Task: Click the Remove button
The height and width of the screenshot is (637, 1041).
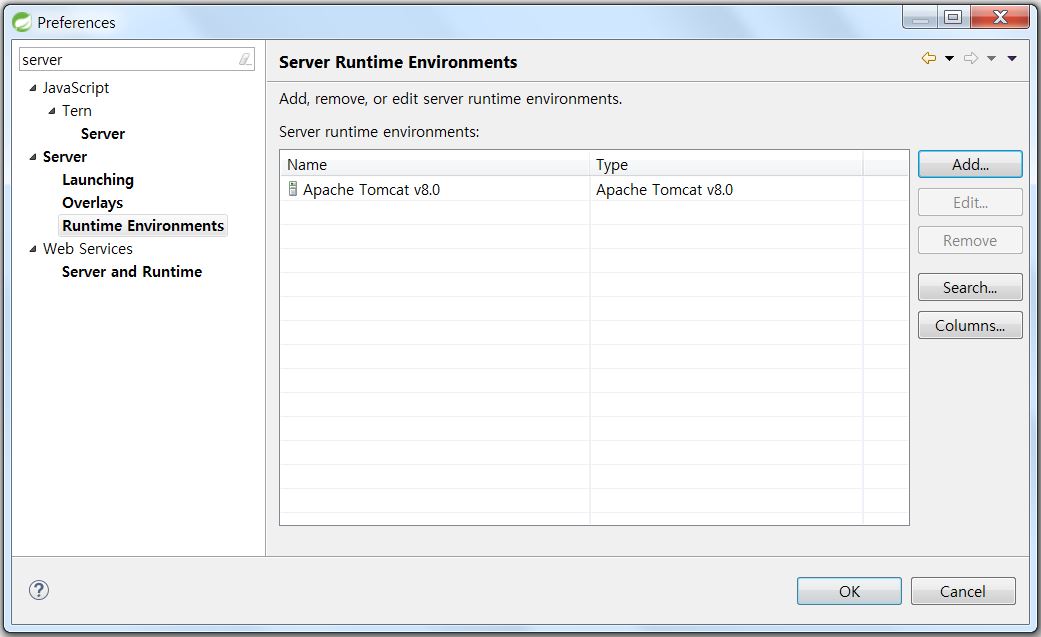Action: tap(970, 240)
